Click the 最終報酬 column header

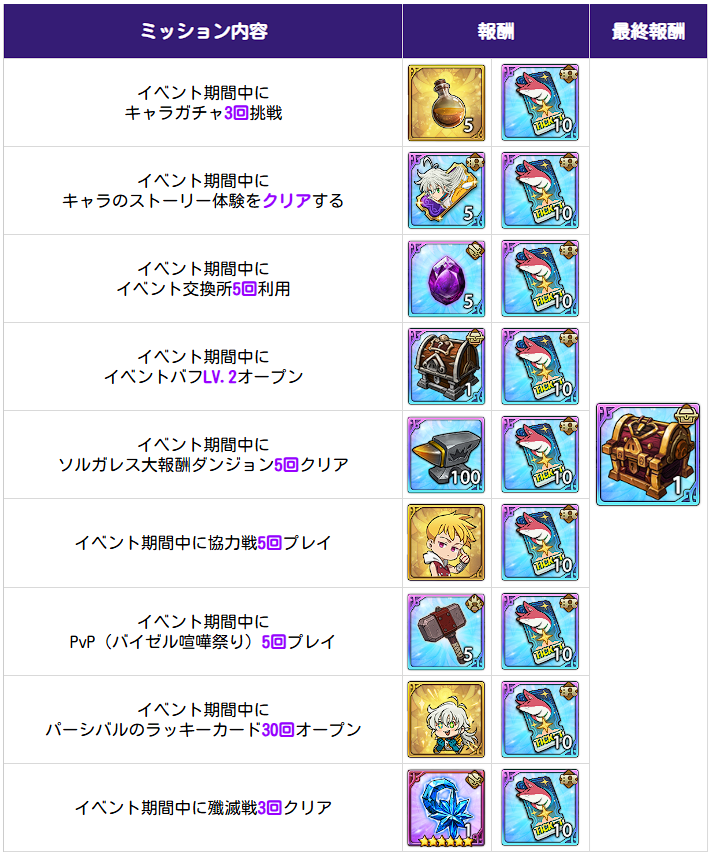click(x=648, y=31)
